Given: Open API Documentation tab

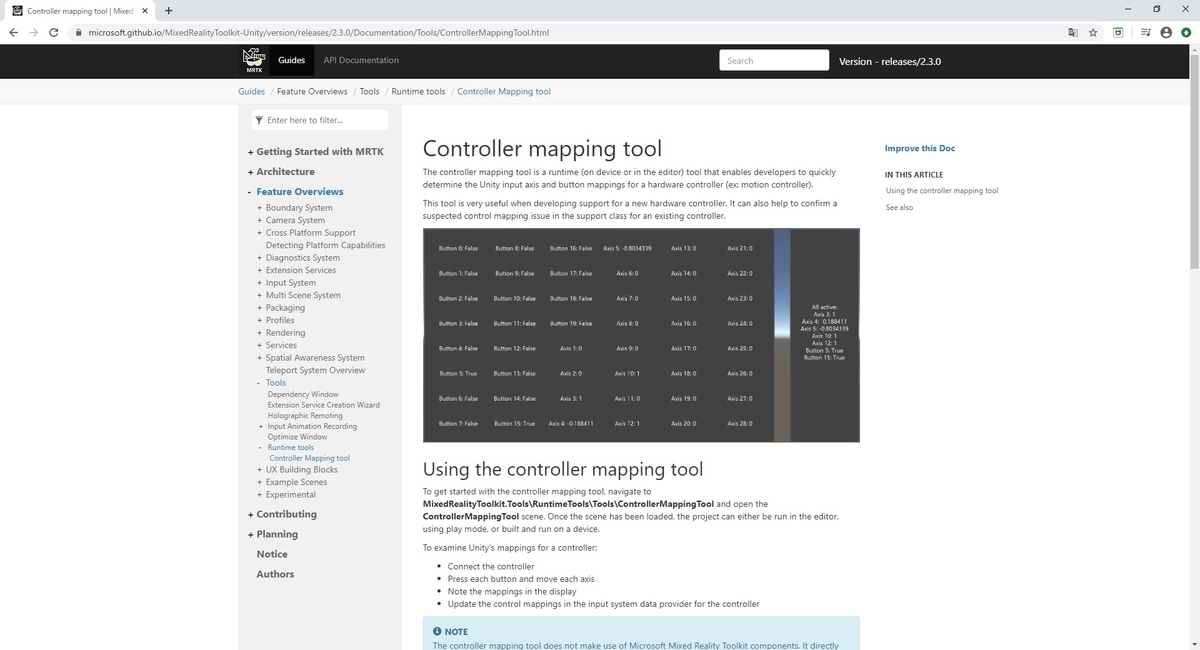Looking at the screenshot, I should (x=361, y=60).
